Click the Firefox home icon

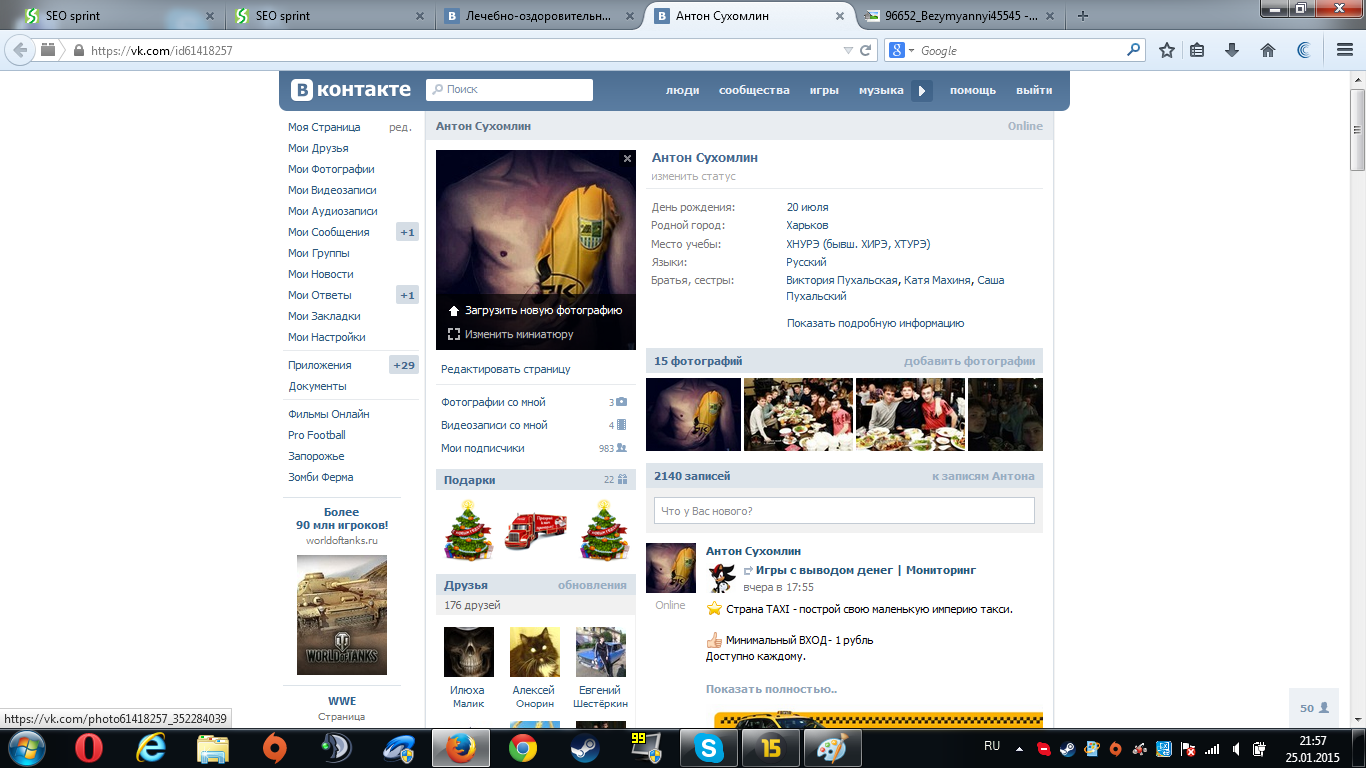tap(1268, 50)
